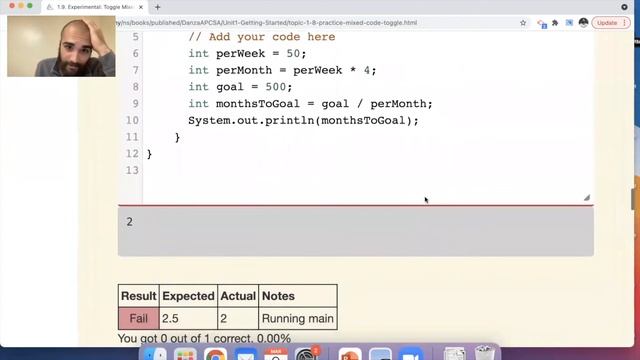This screenshot has width=640, height=360.
Task: Click line number 10 in the gutter
Action: (x=132, y=120)
